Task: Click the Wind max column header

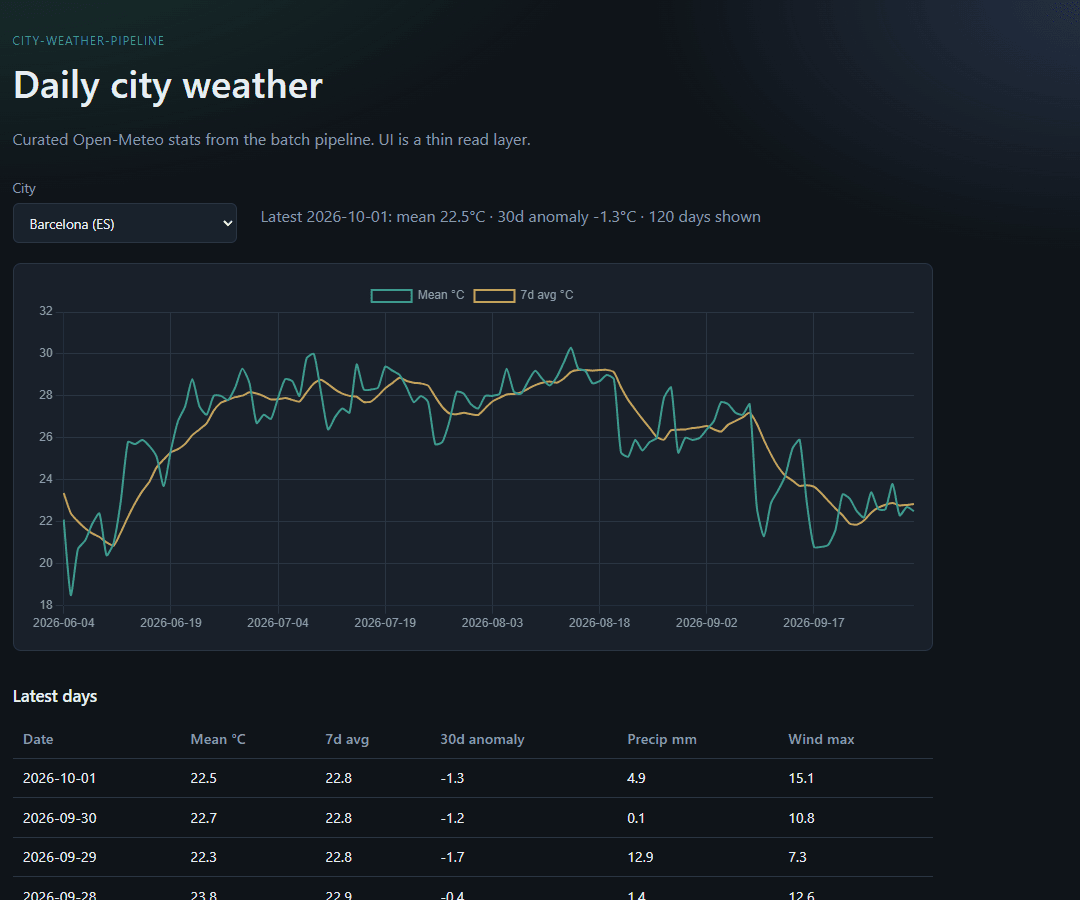Action: (x=821, y=739)
